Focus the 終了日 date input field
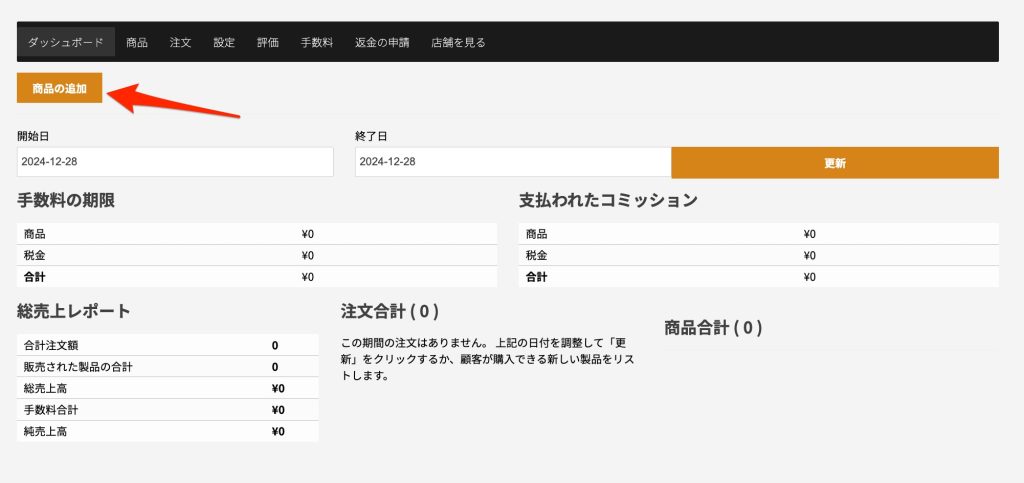 512,162
